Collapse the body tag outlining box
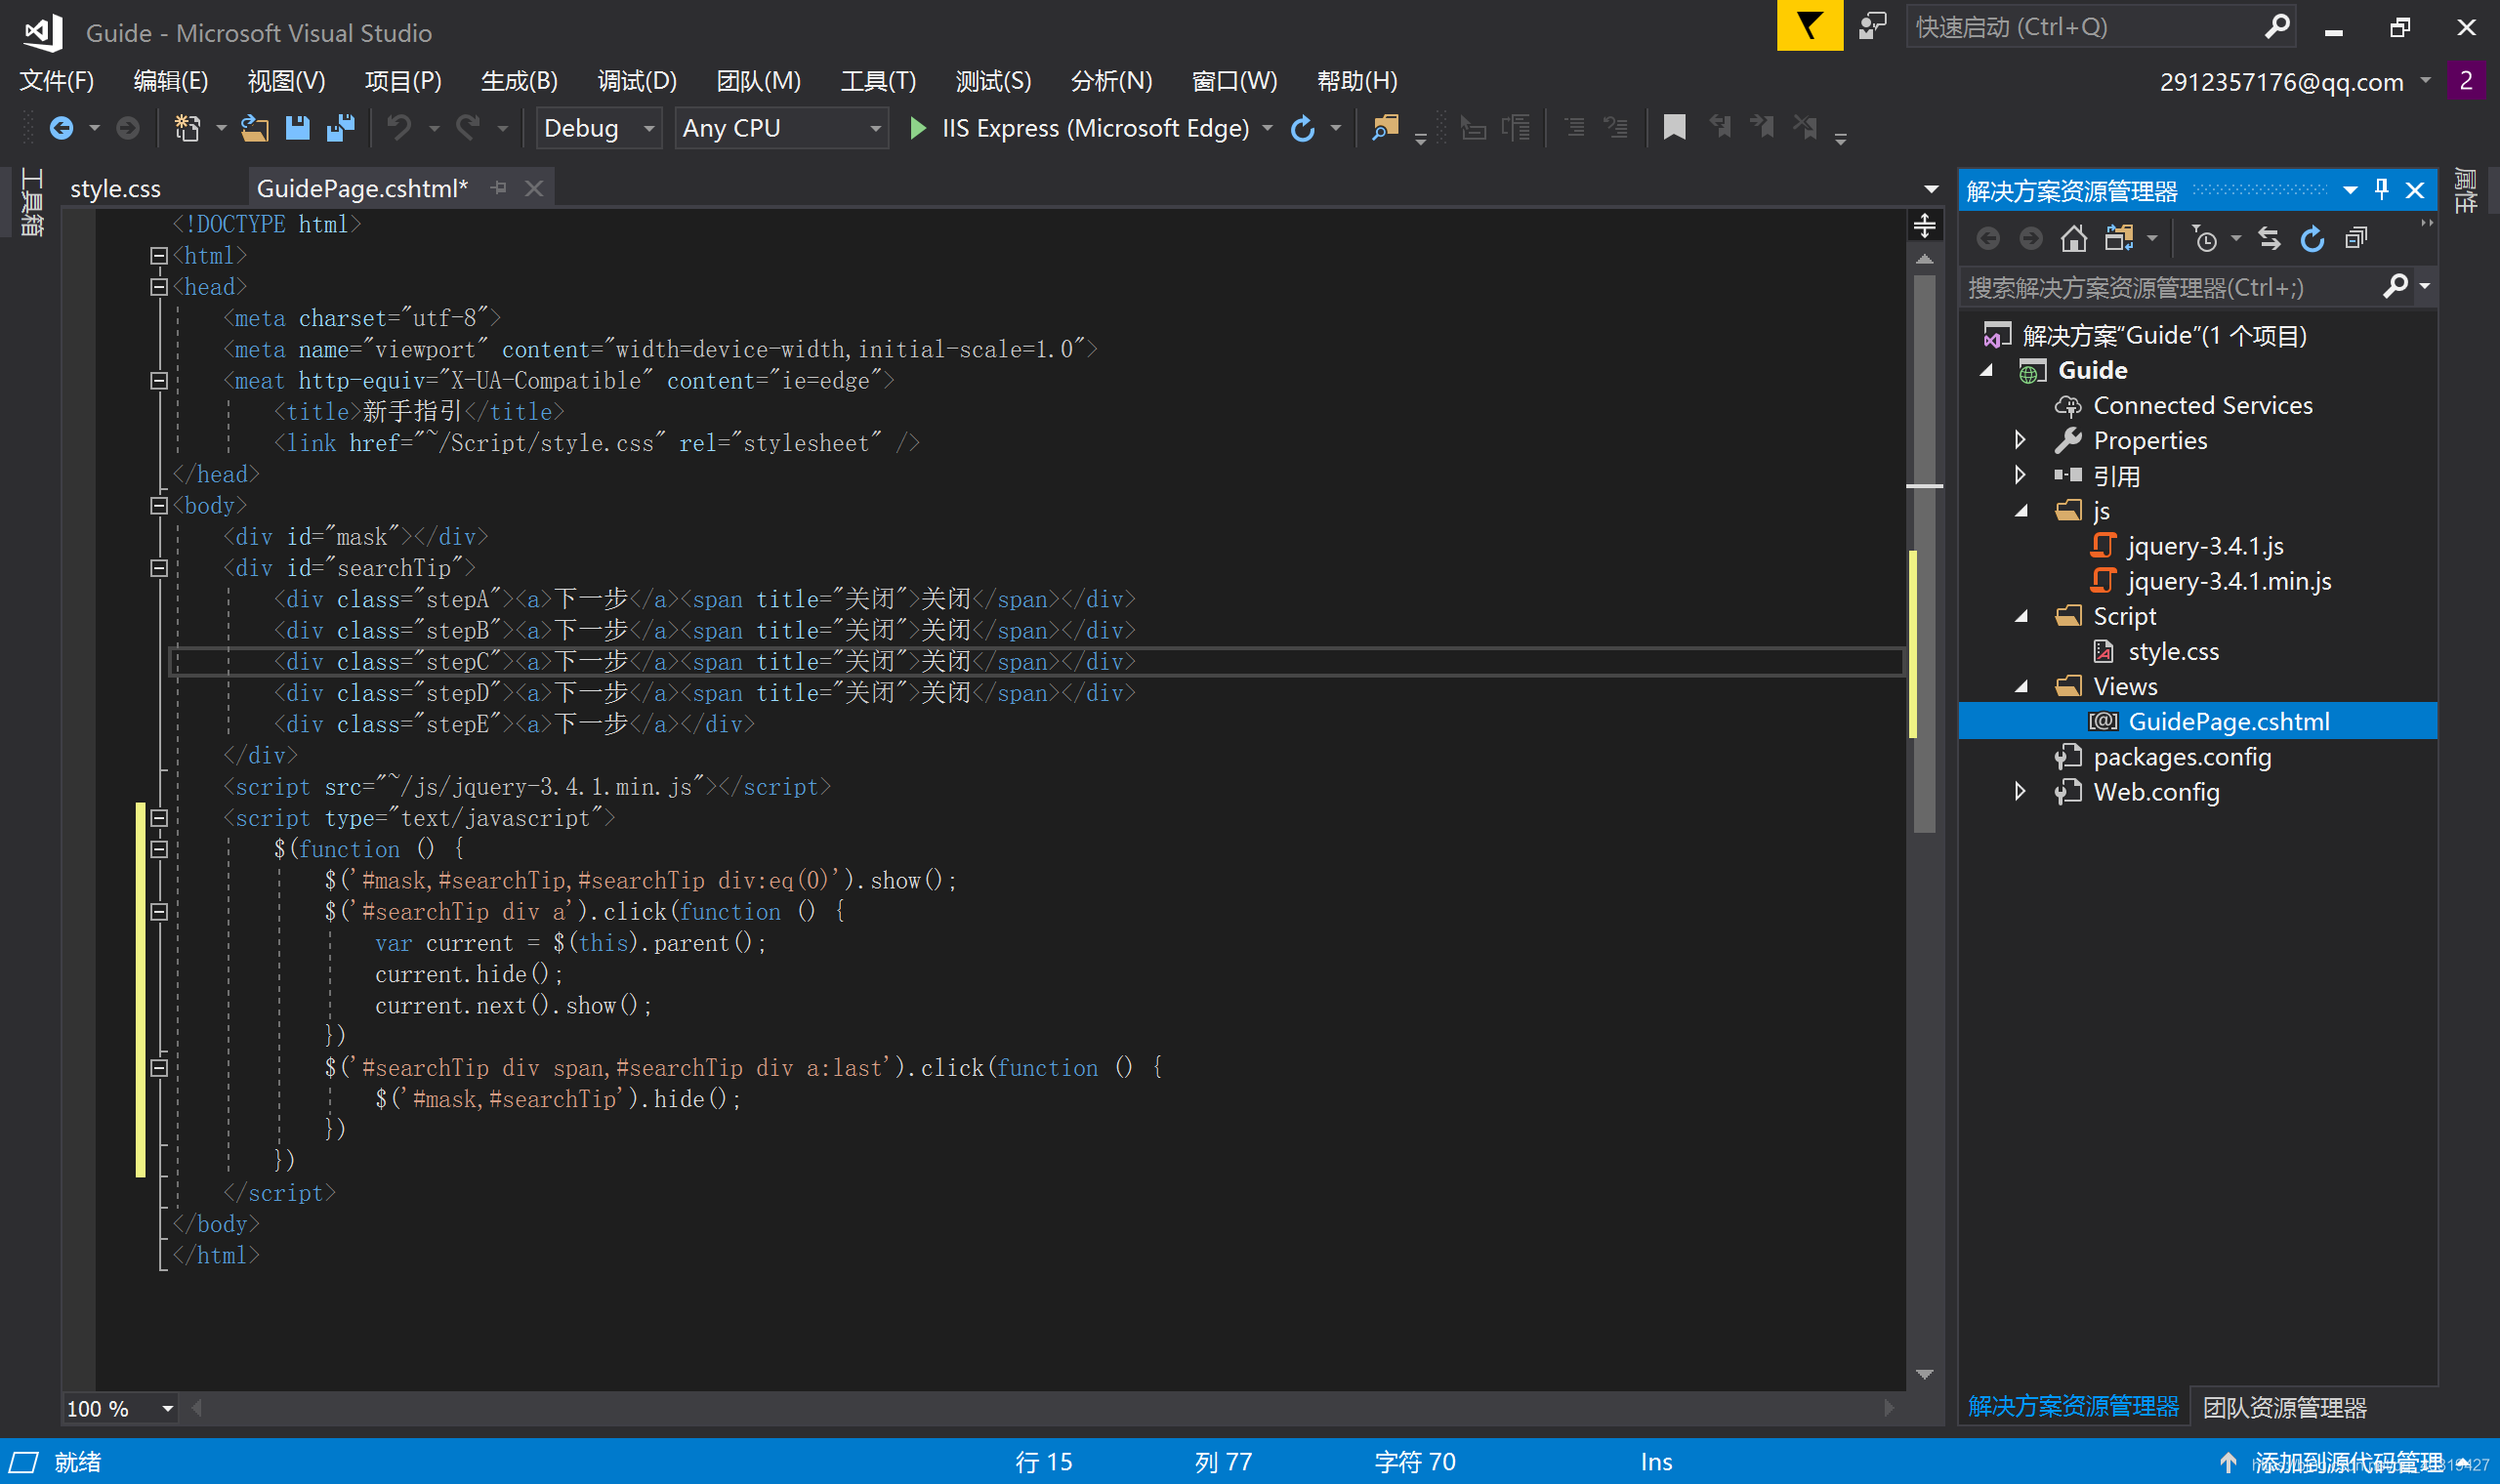This screenshot has width=2500, height=1484. 158,506
